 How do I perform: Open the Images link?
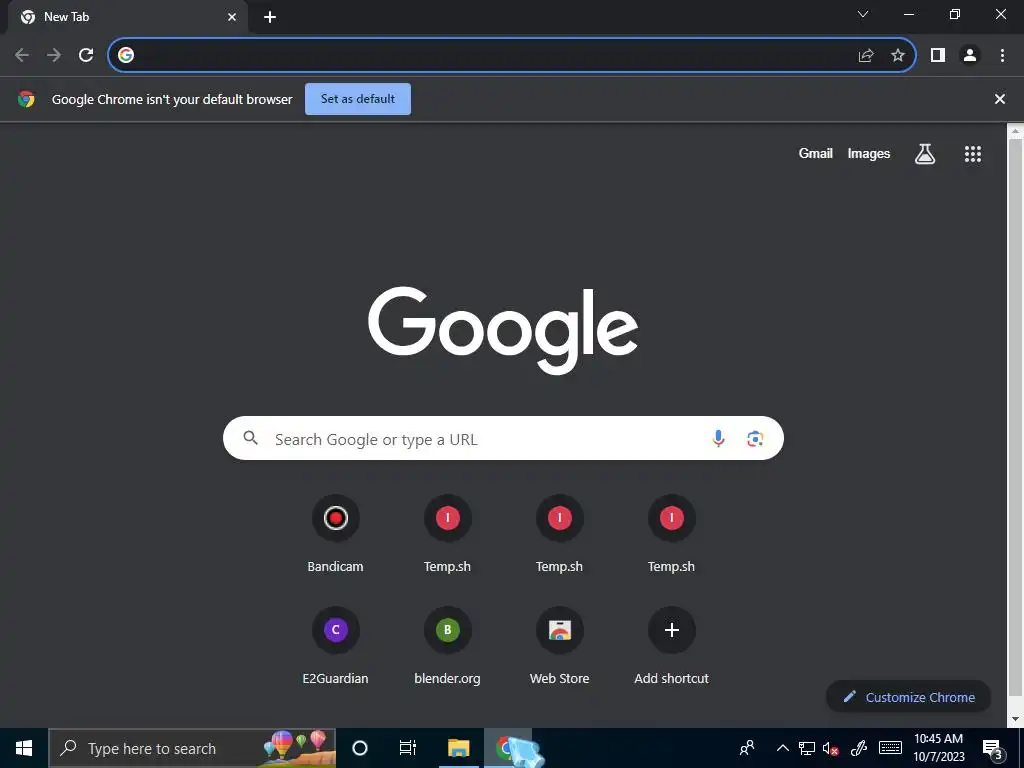[x=869, y=153]
